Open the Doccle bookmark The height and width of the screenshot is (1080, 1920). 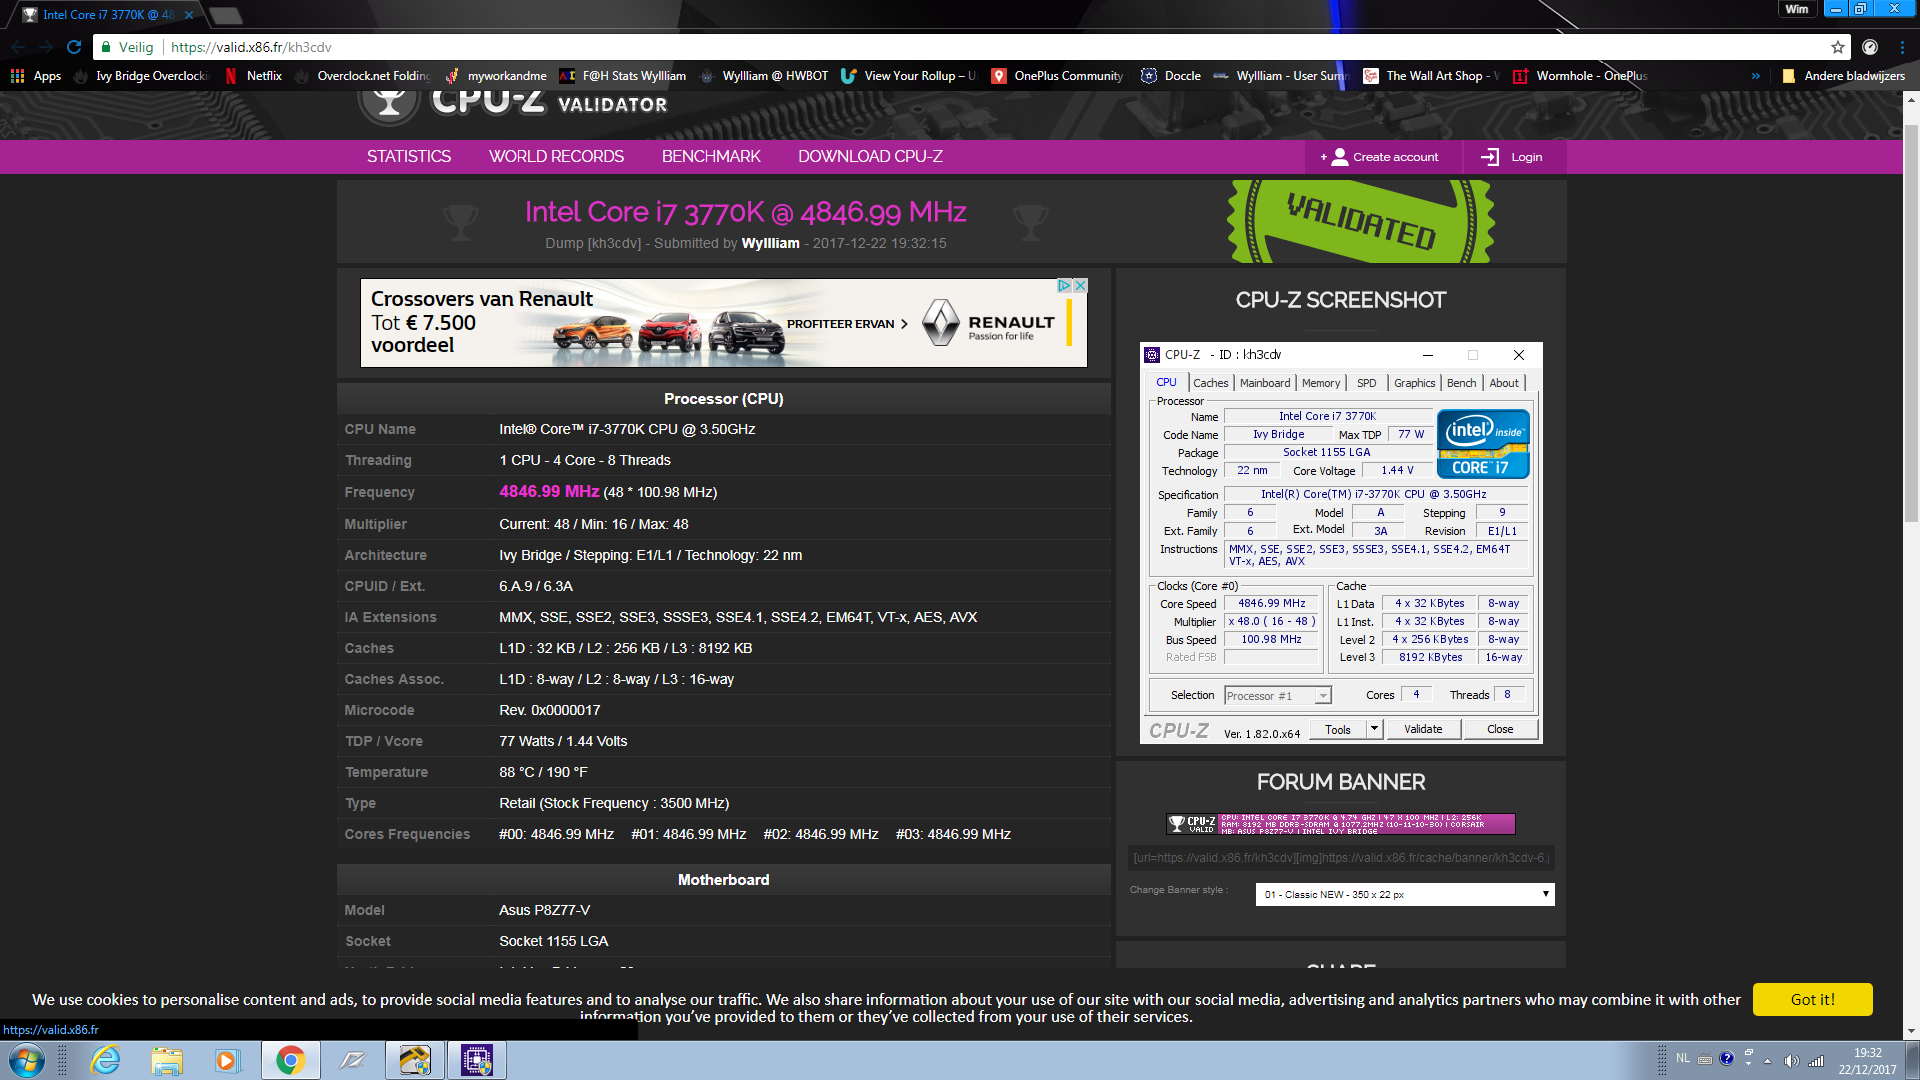click(1171, 76)
